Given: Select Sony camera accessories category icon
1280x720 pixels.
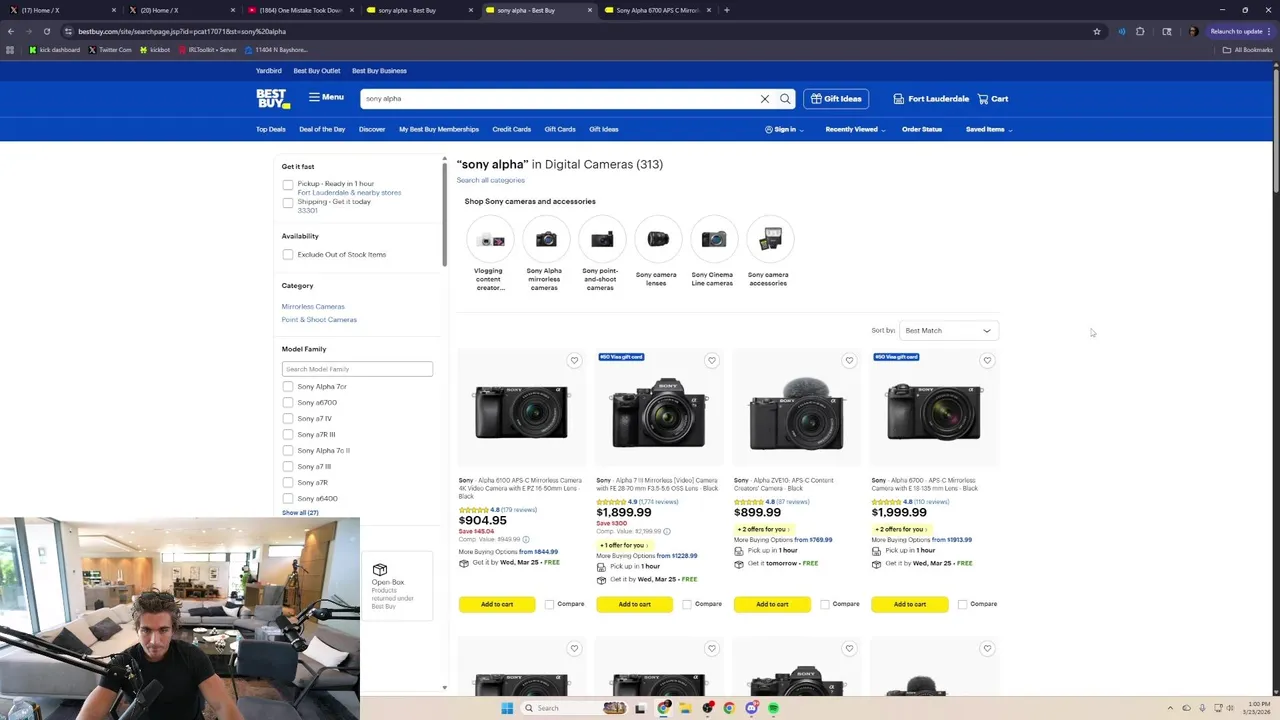Looking at the screenshot, I should pos(770,240).
